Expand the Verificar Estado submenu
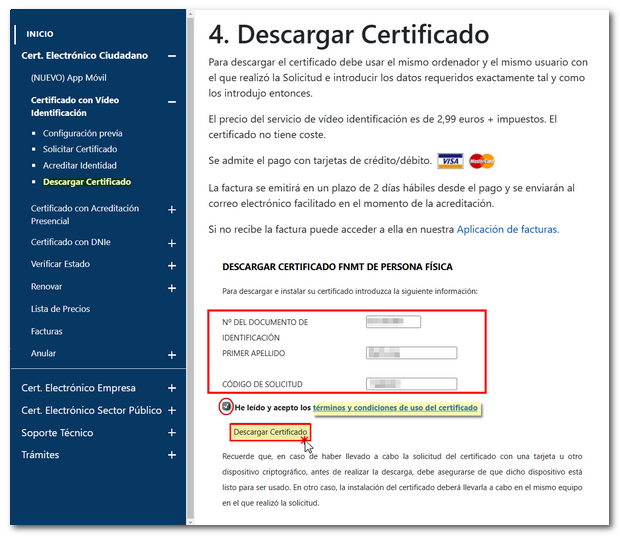This screenshot has width=620, height=536. [172, 266]
